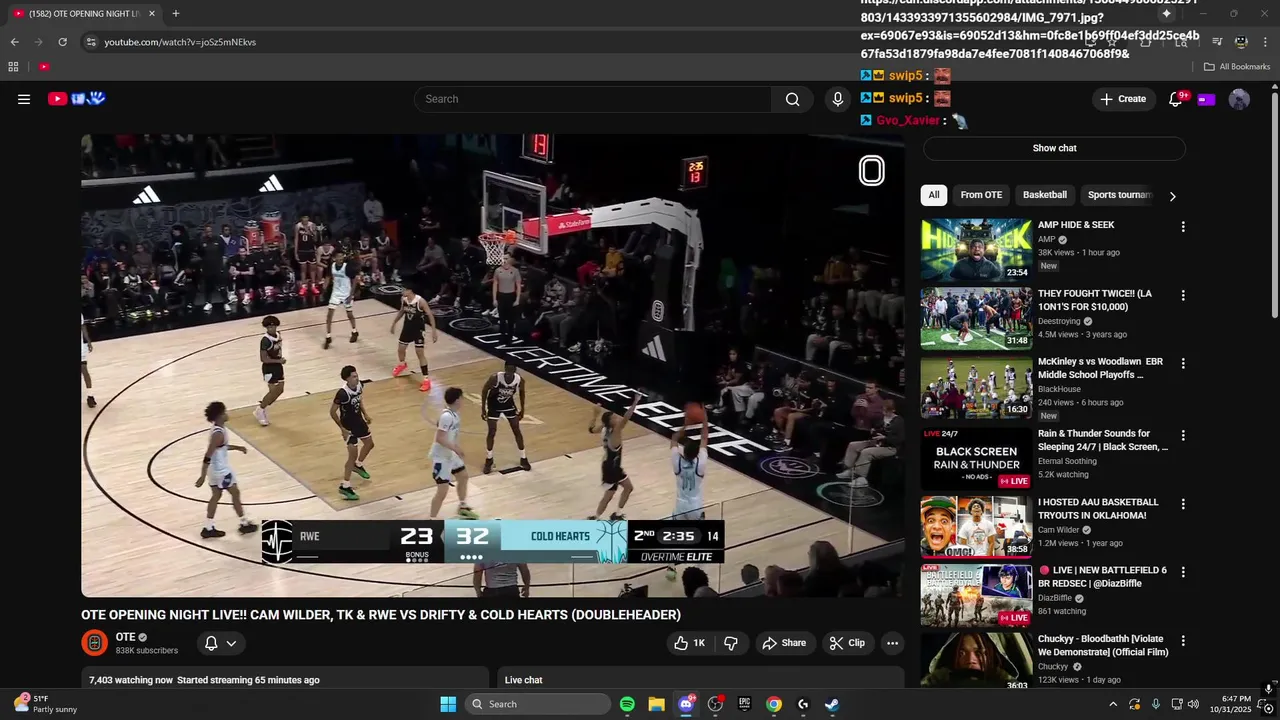
Task: Expand notification options chevron beside bell
Action: coord(231,643)
